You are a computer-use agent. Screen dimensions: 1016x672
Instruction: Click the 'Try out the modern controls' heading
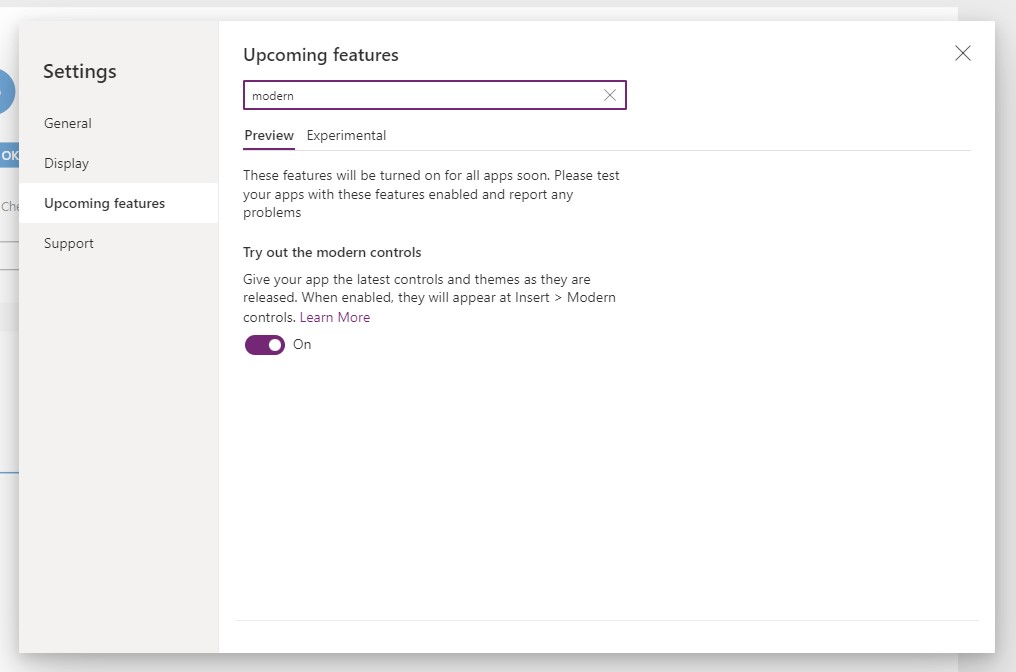pyautogui.click(x=332, y=252)
